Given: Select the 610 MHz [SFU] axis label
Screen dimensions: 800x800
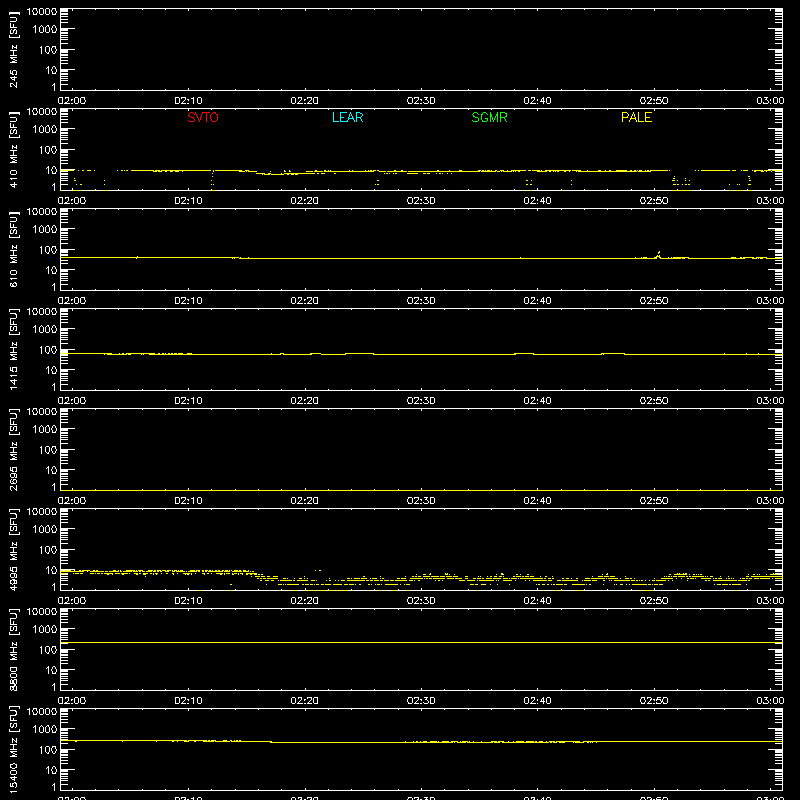Looking at the screenshot, I should coord(13,249).
